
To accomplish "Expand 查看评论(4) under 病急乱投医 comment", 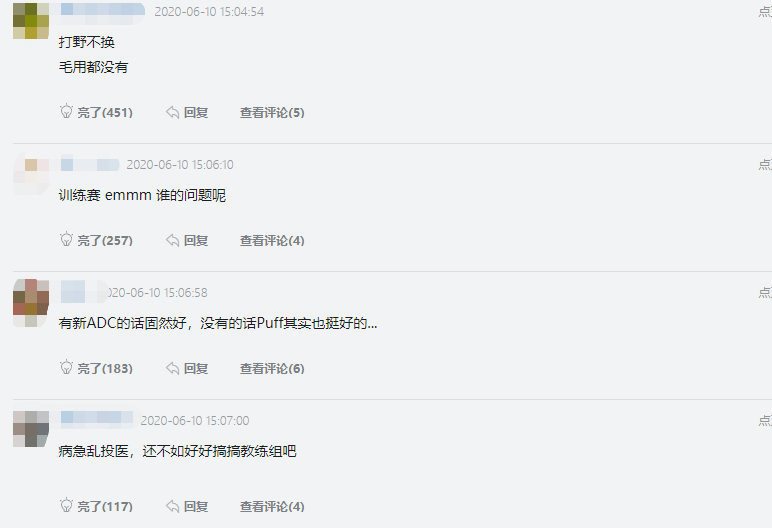I will point(272,507).
